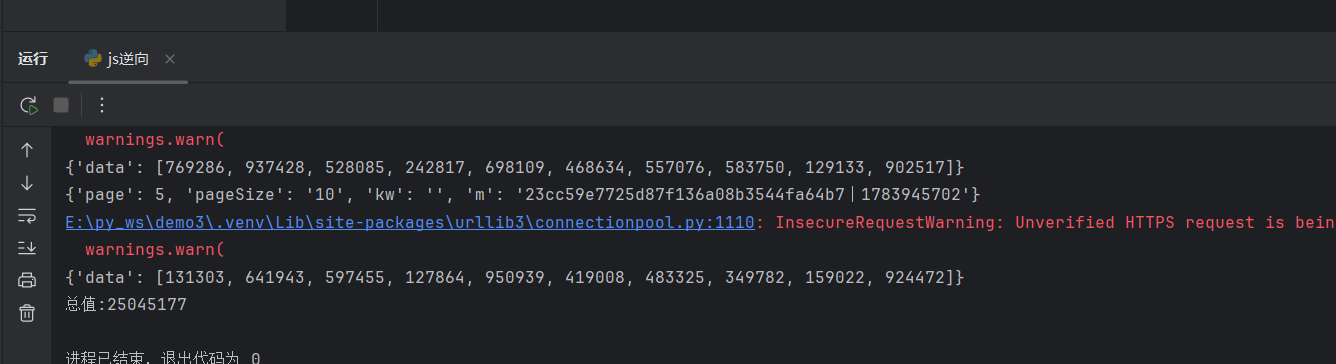
Task: Print the console output
Action: 27,281
